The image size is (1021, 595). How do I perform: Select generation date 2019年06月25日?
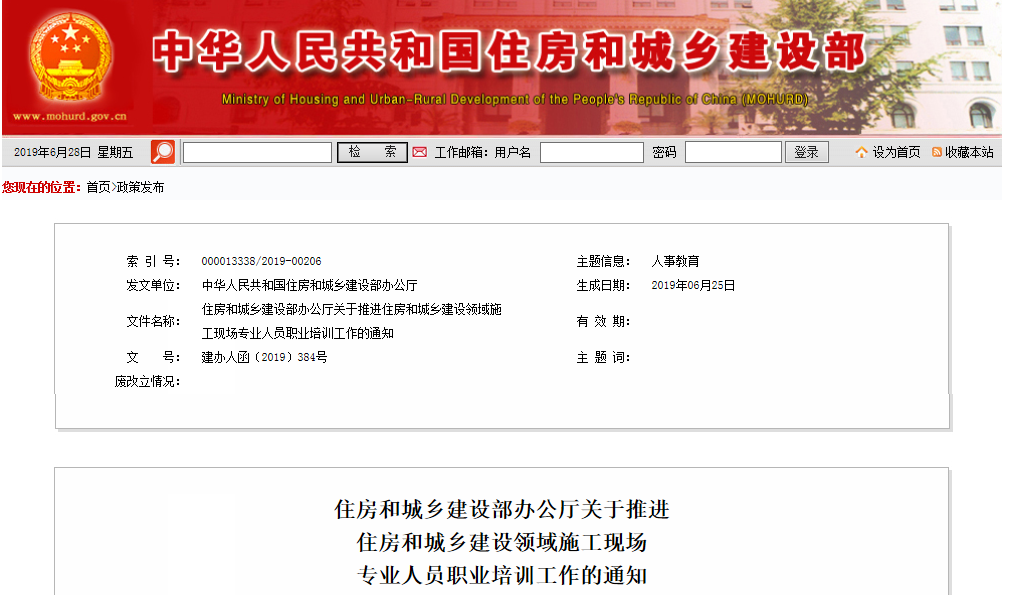(x=693, y=285)
